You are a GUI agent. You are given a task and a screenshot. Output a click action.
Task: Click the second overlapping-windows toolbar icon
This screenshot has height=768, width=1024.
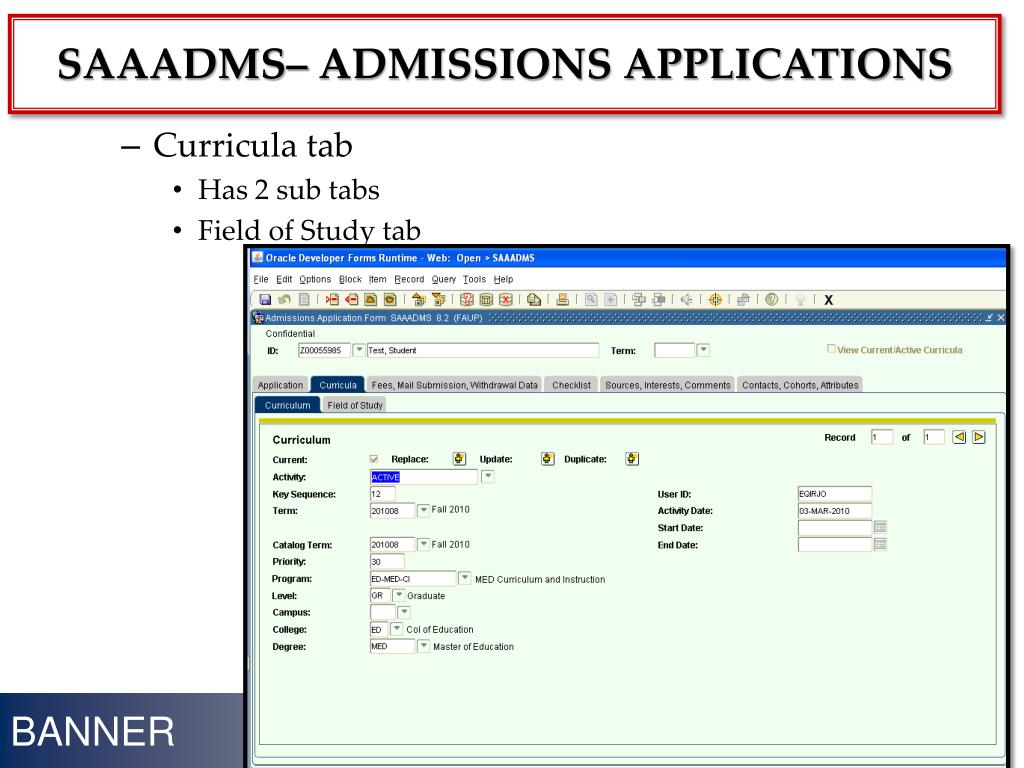(x=659, y=300)
